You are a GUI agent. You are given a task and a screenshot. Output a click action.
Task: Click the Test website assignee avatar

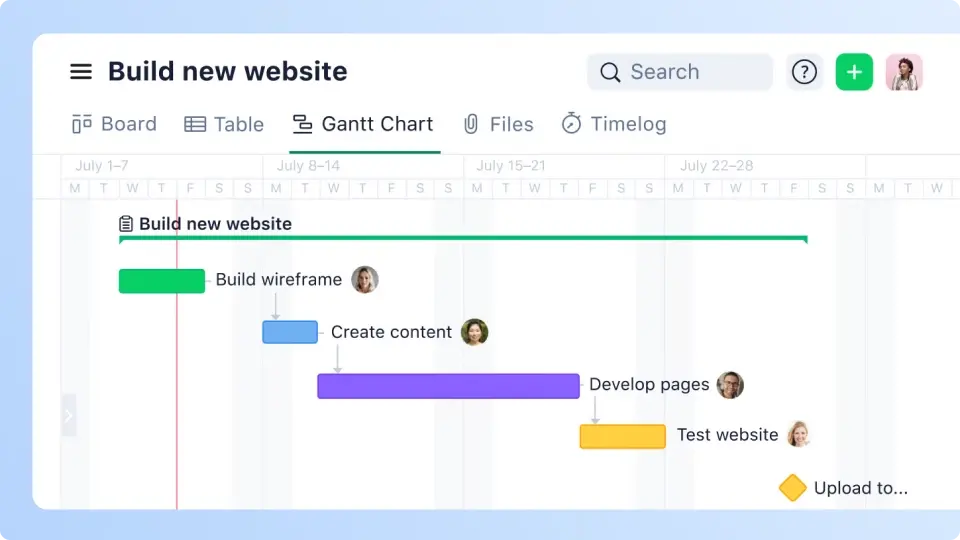click(x=798, y=435)
